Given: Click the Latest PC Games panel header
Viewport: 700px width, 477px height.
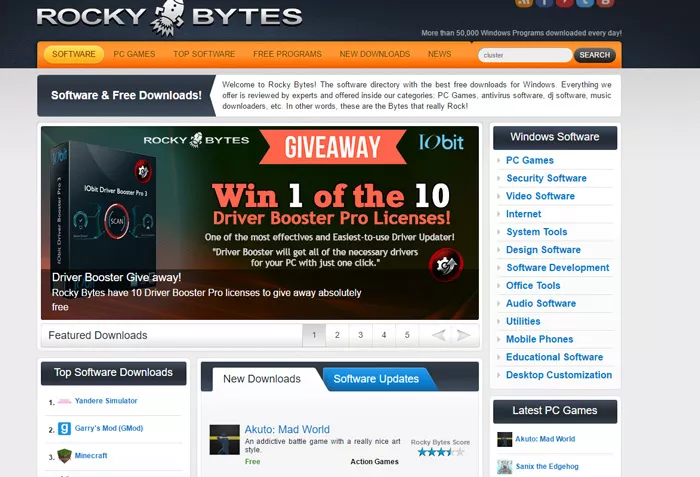Looking at the screenshot, I should click(x=555, y=411).
